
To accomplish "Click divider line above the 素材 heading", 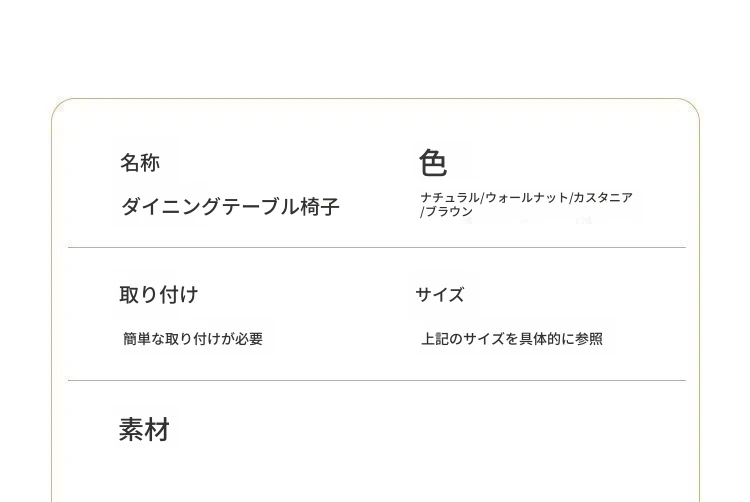I will click(x=377, y=380).
